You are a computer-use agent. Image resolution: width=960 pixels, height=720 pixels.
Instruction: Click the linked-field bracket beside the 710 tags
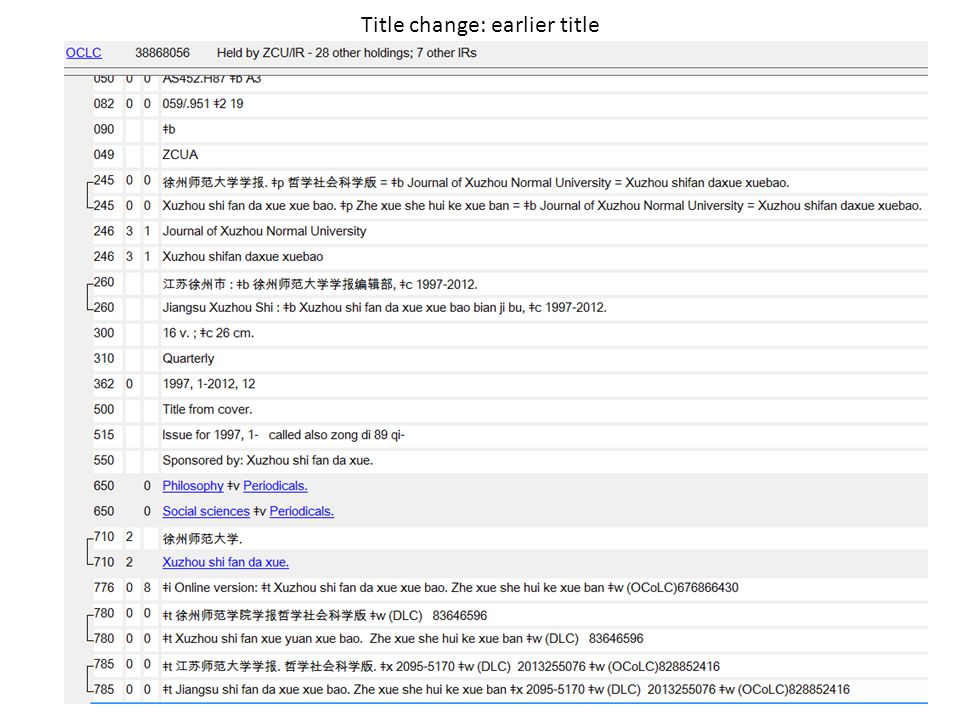pyautogui.click(x=89, y=550)
